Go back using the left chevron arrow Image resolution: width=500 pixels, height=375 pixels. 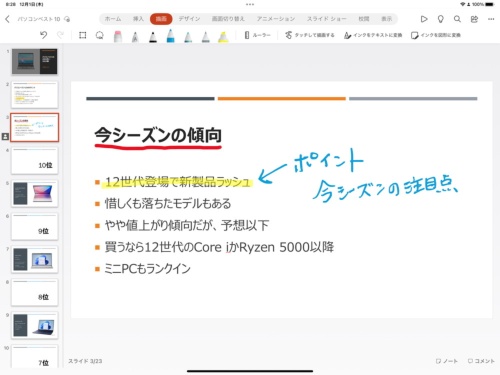[x=7, y=19]
